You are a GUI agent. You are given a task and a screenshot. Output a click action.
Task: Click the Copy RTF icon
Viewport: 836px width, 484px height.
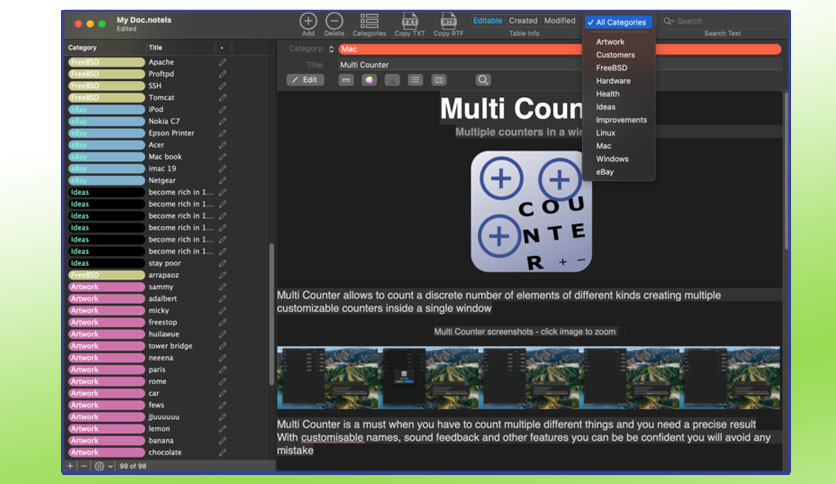(x=448, y=21)
